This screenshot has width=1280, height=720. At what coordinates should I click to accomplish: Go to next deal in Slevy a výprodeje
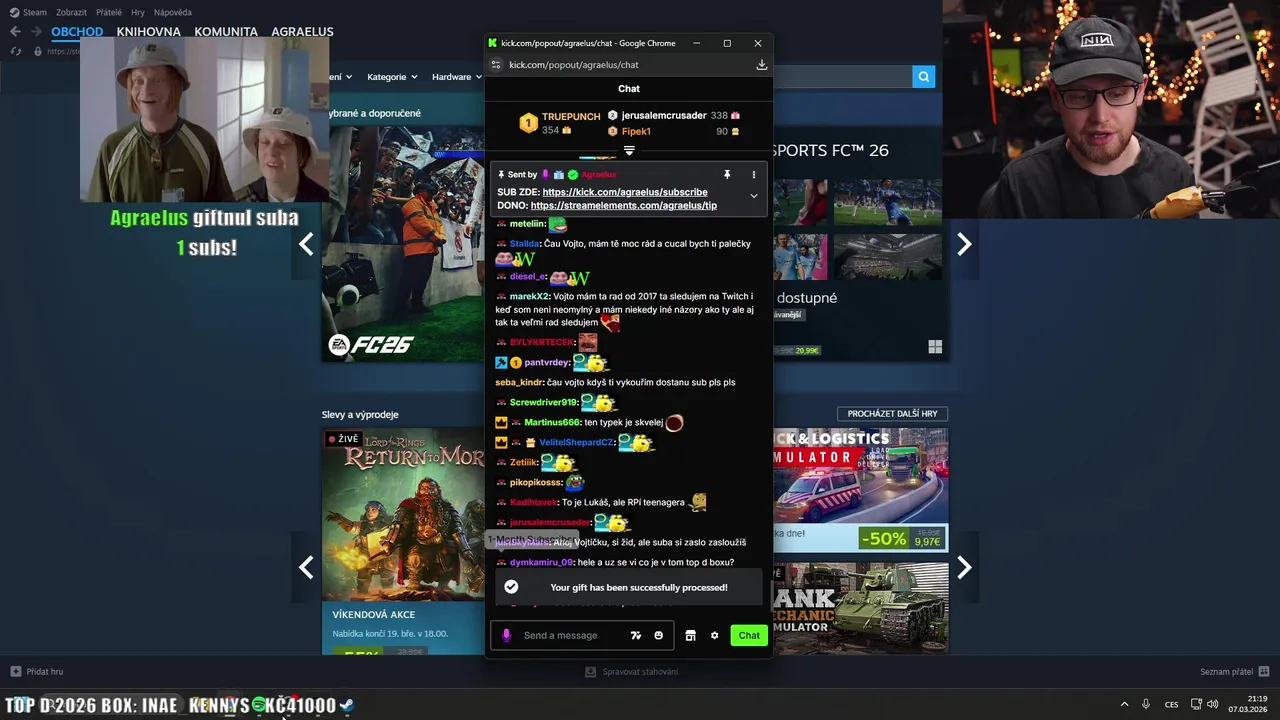[964, 568]
